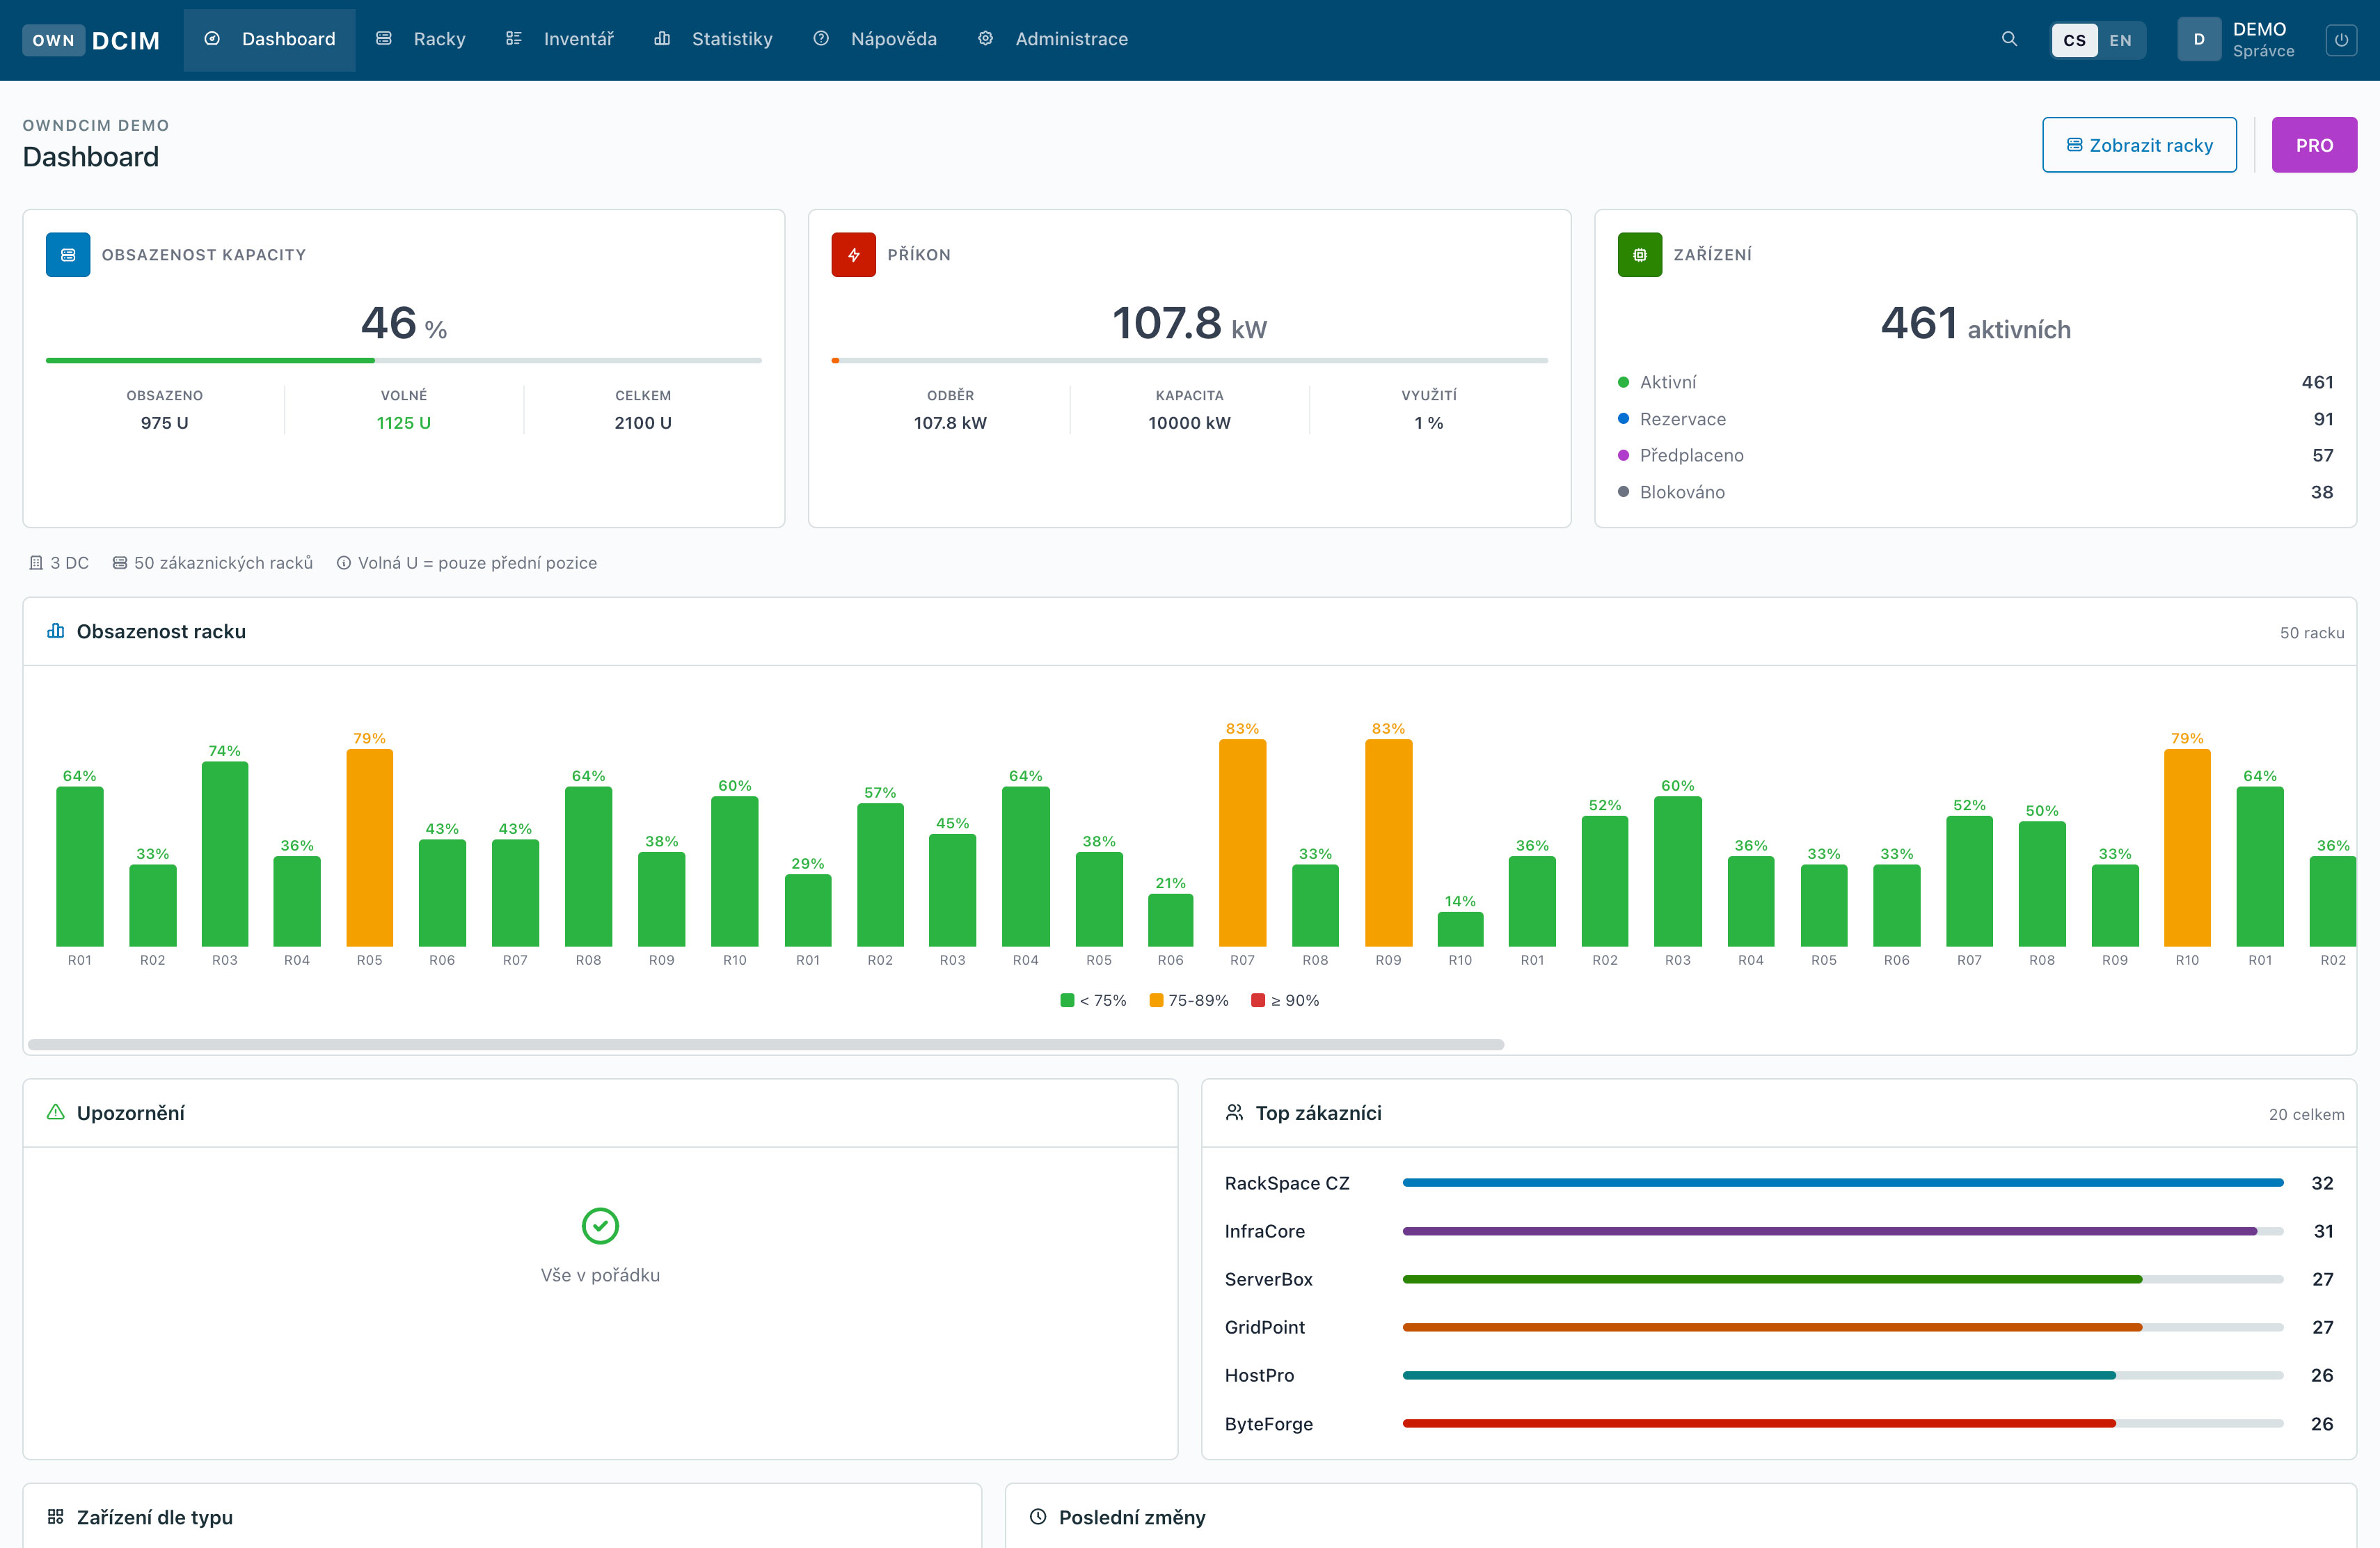2380x1548 pixels.
Task: Open the Dashboard menu item
Action: point(269,39)
